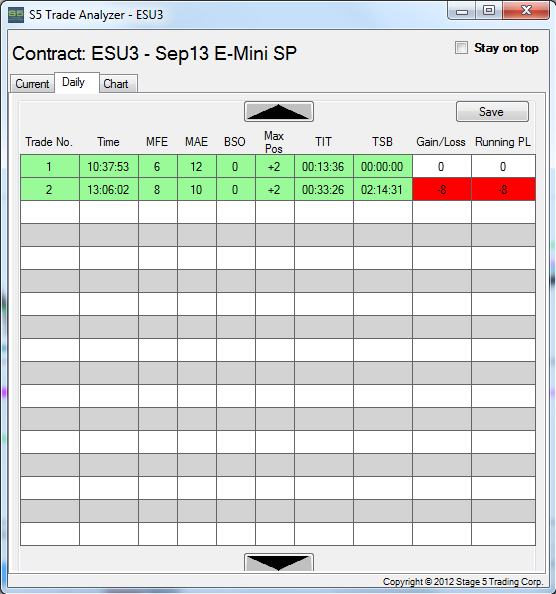The width and height of the screenshot is (556, 594).
Task: Click the up arrow button above table
Action: [279, 111]
